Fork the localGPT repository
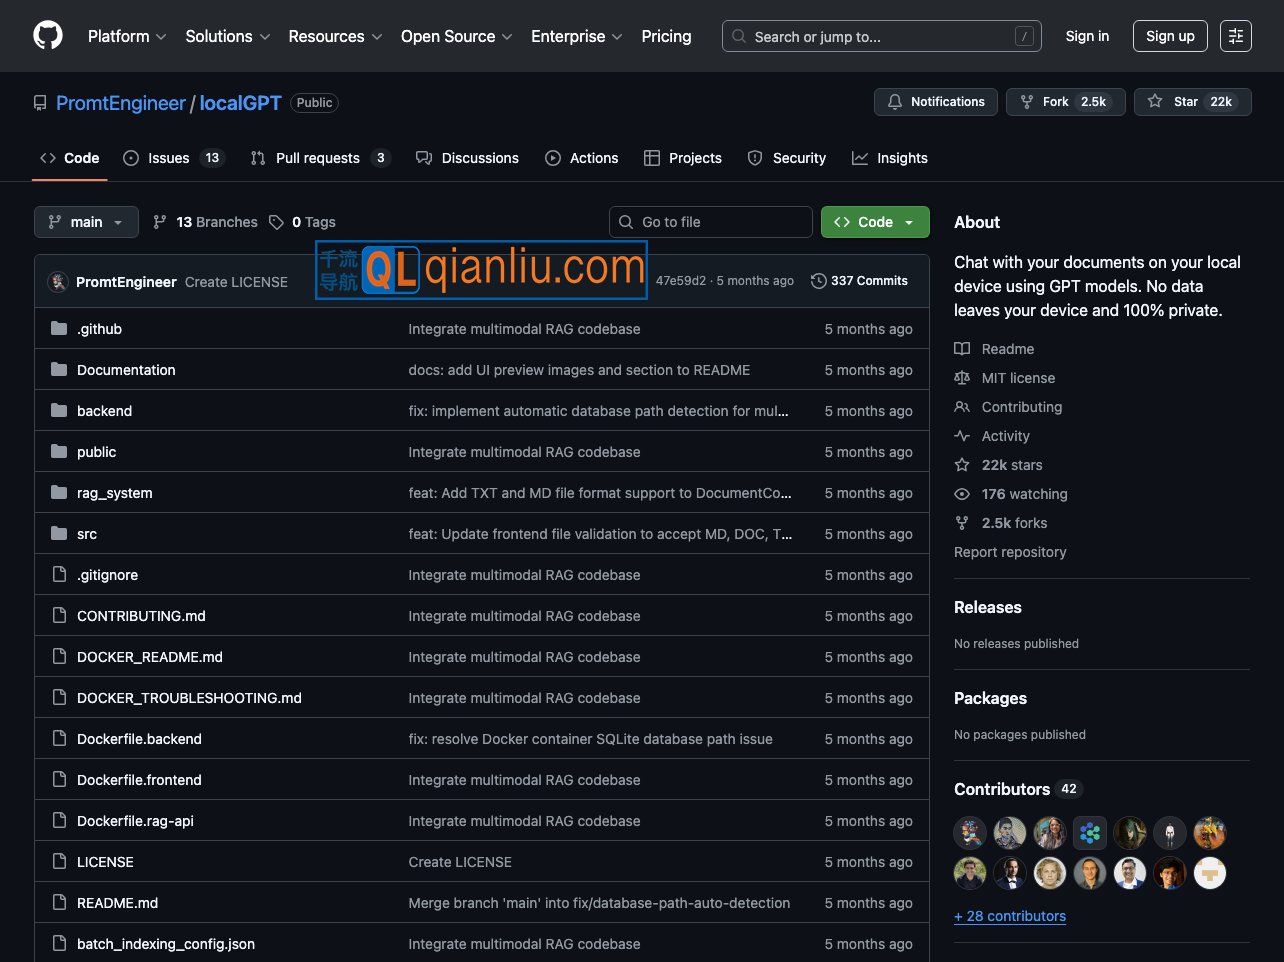 point(1065,102)
